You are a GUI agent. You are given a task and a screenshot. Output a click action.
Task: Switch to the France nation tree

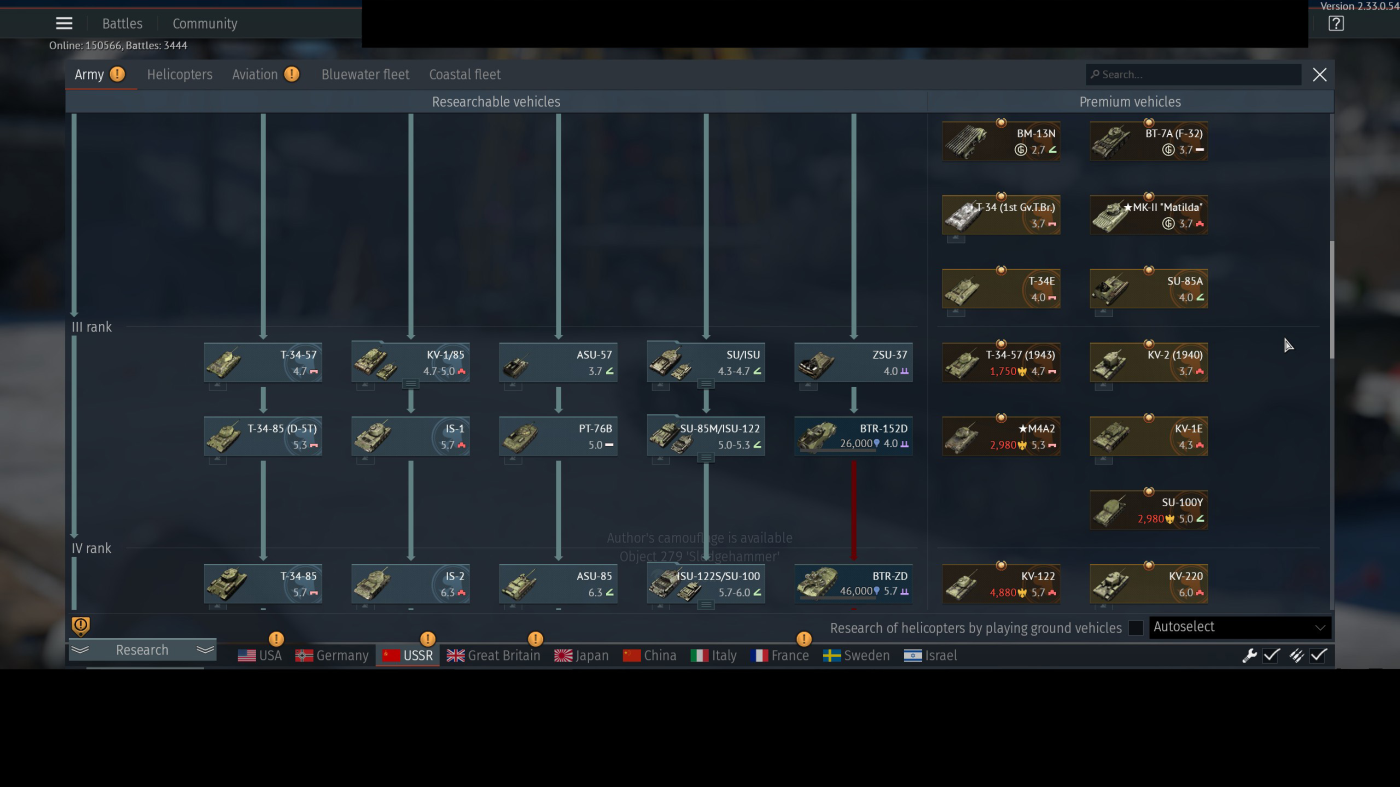click(780, 656)
